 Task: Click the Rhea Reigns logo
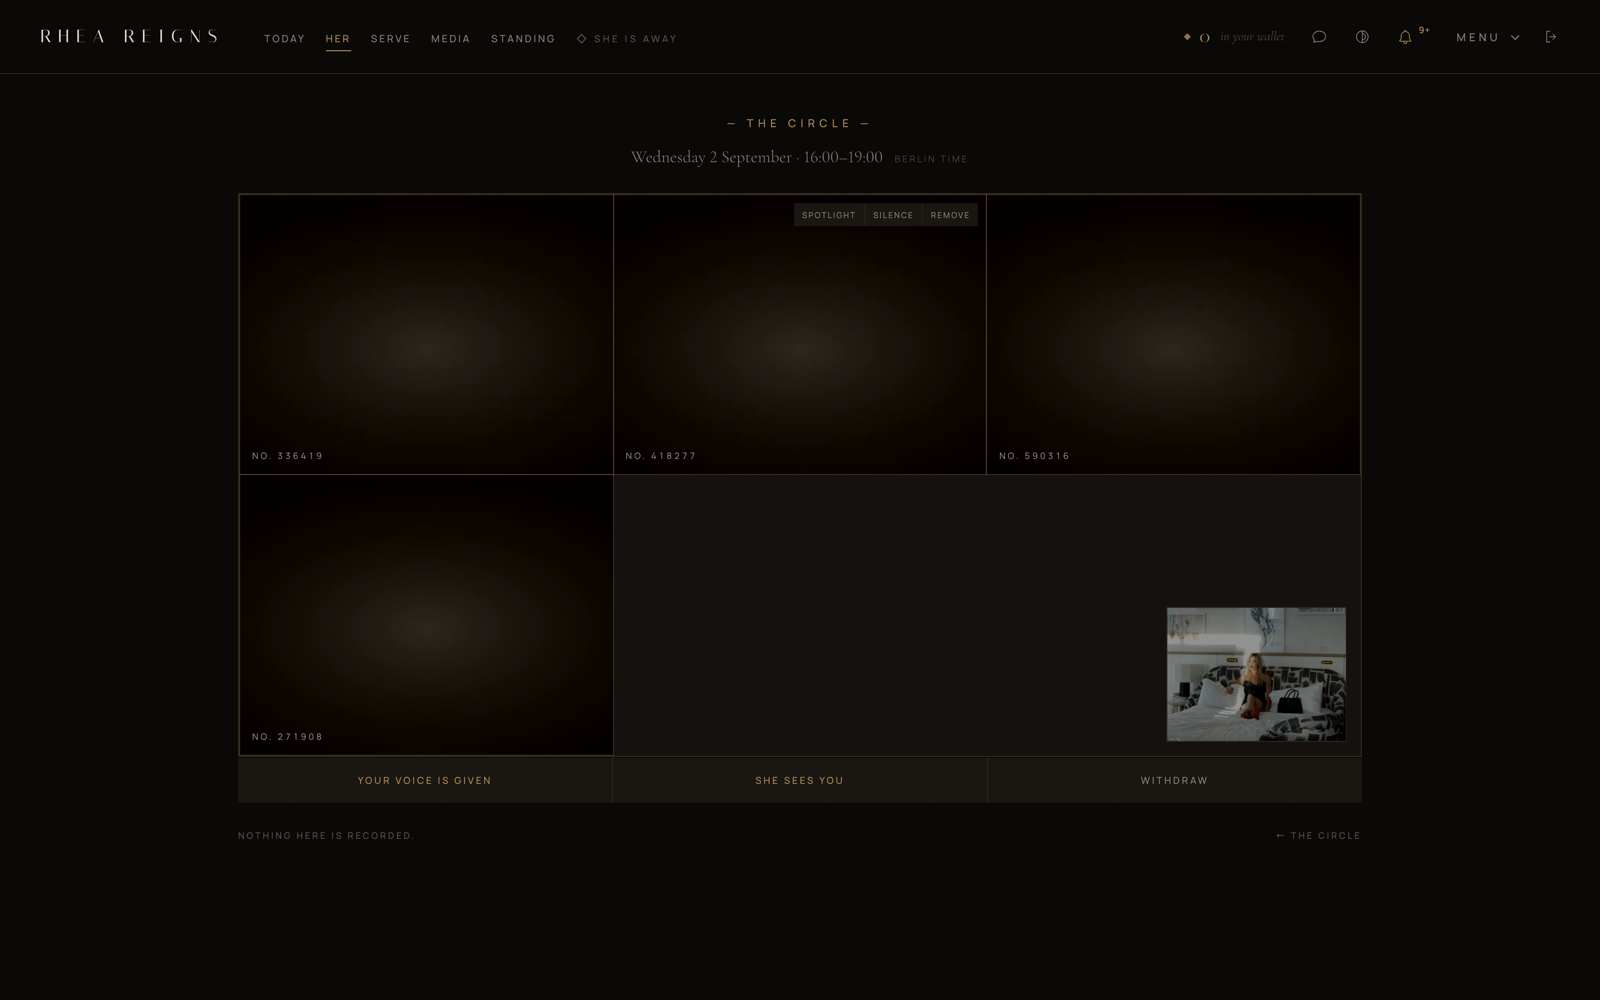(x=129, y=36)
